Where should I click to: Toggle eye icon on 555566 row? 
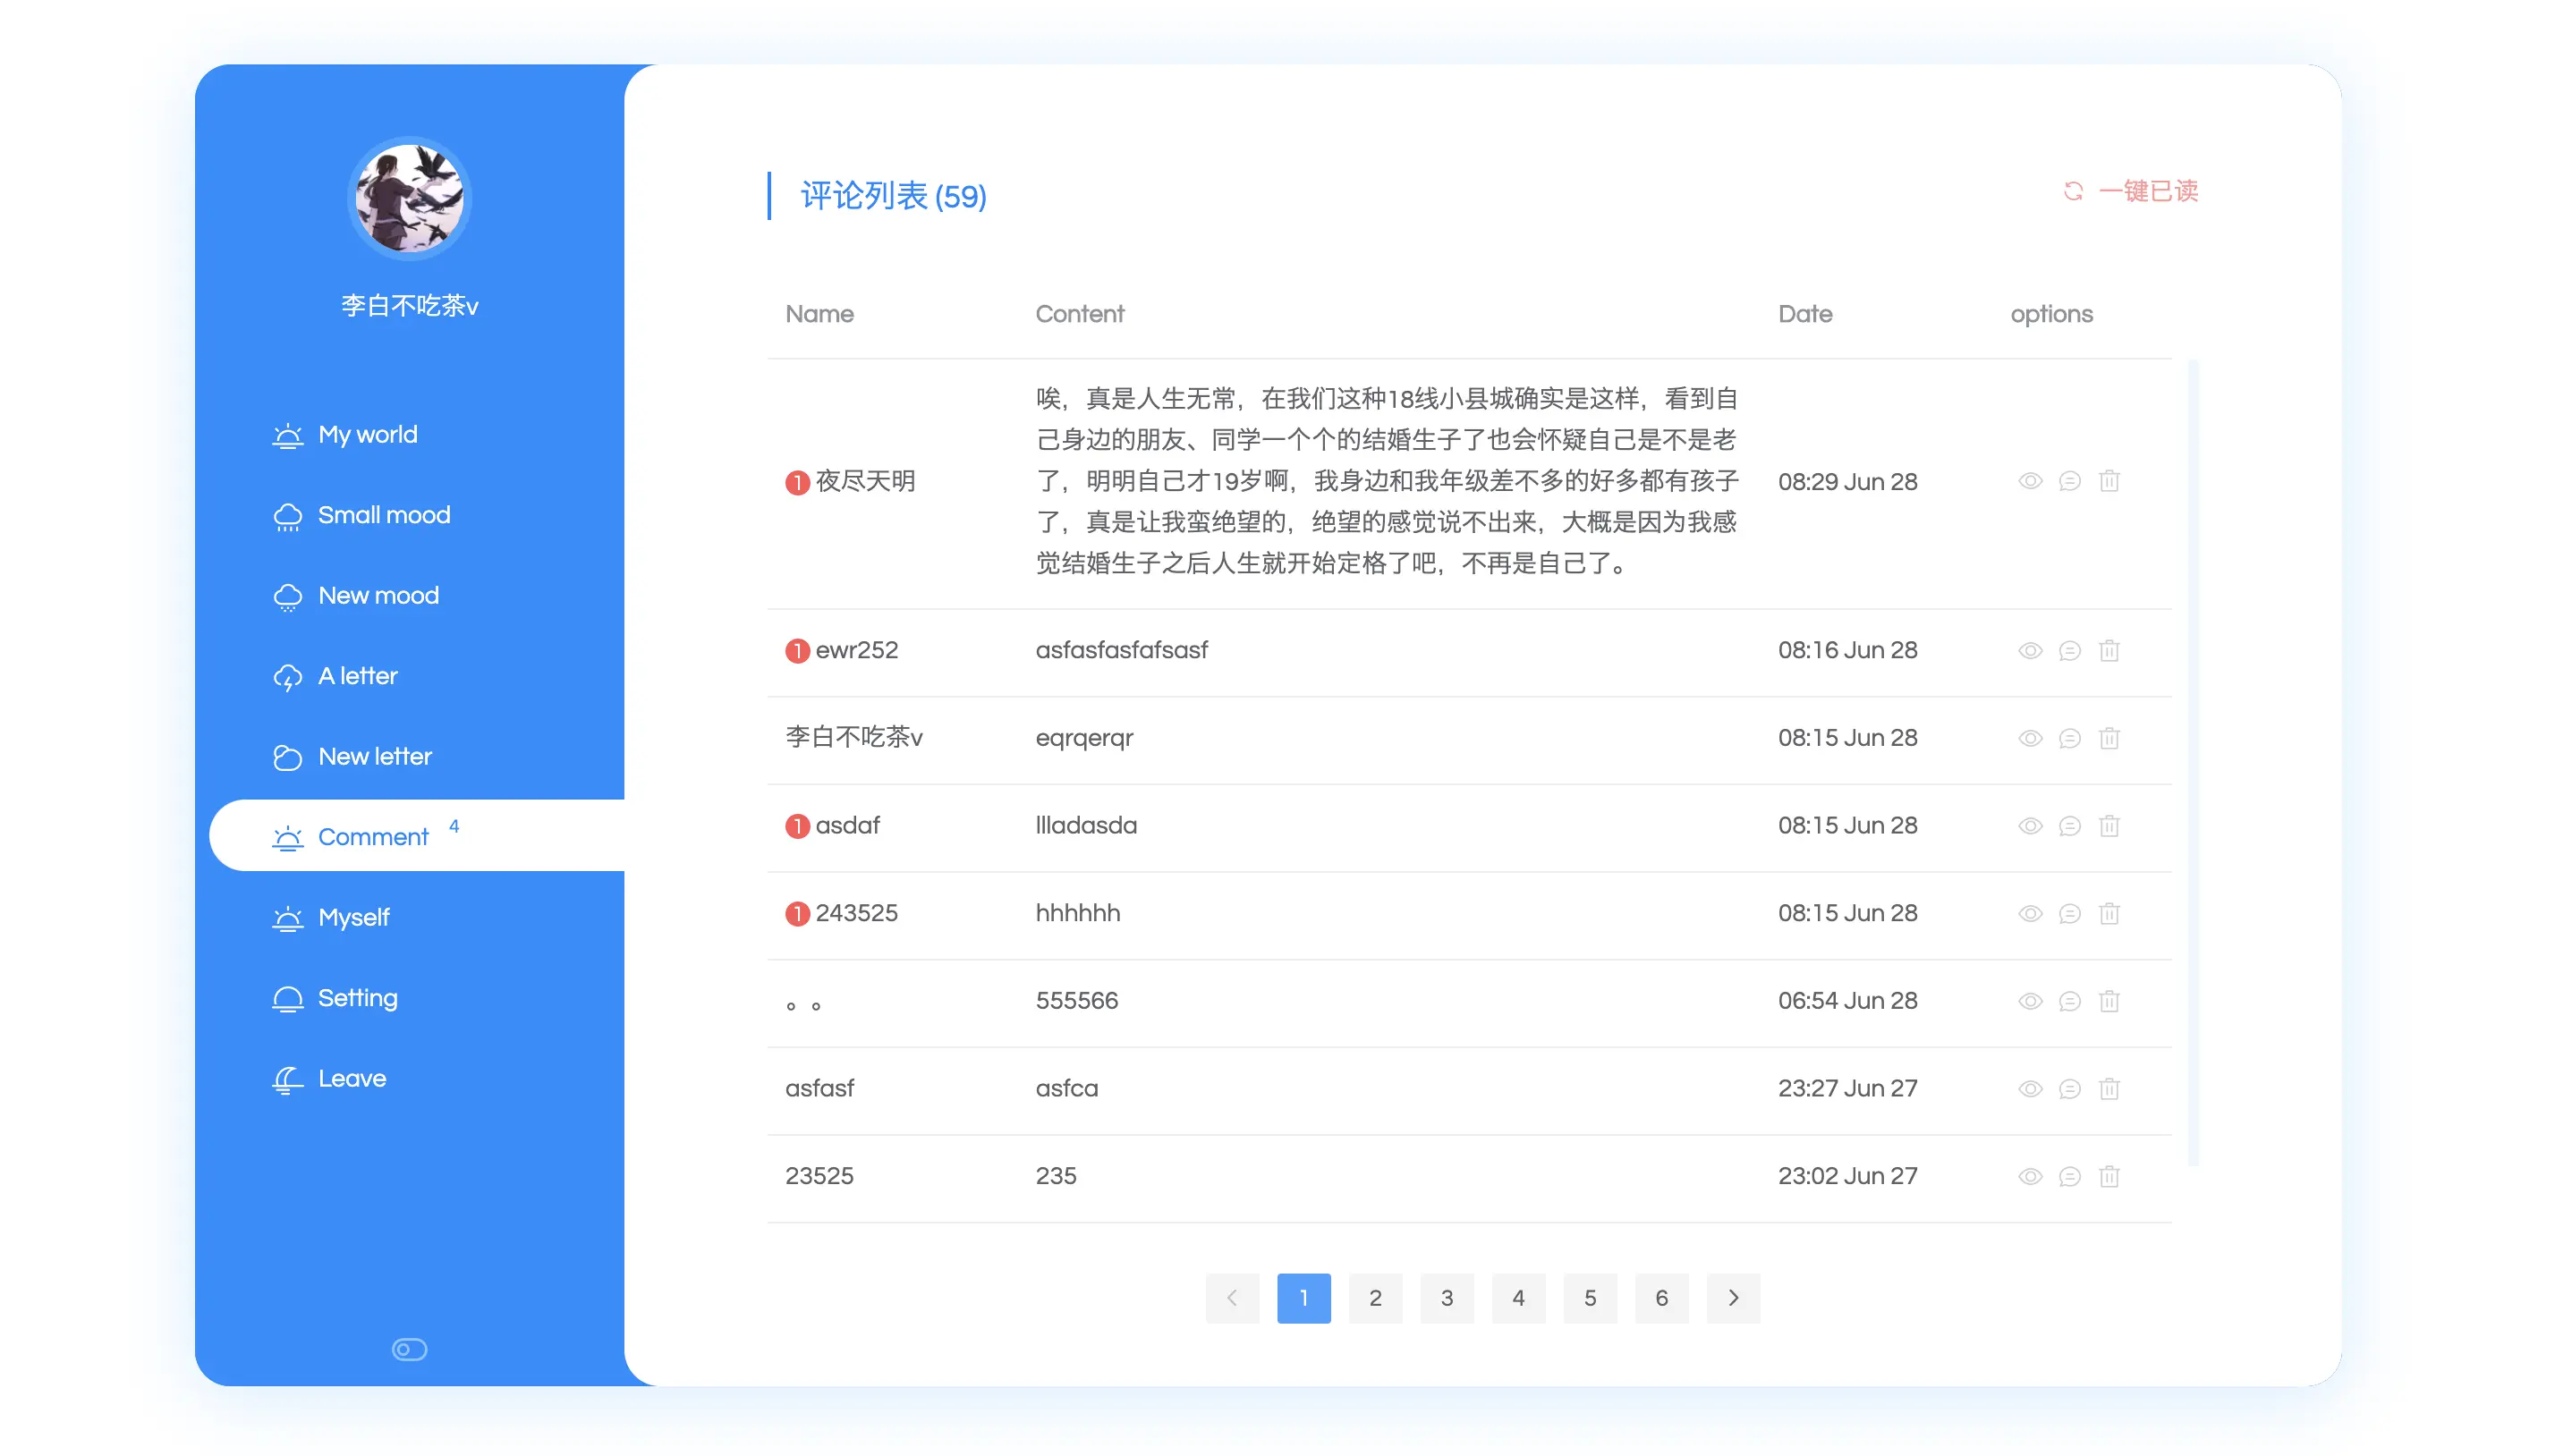pyautogui.click(x=2029, y=1002)
